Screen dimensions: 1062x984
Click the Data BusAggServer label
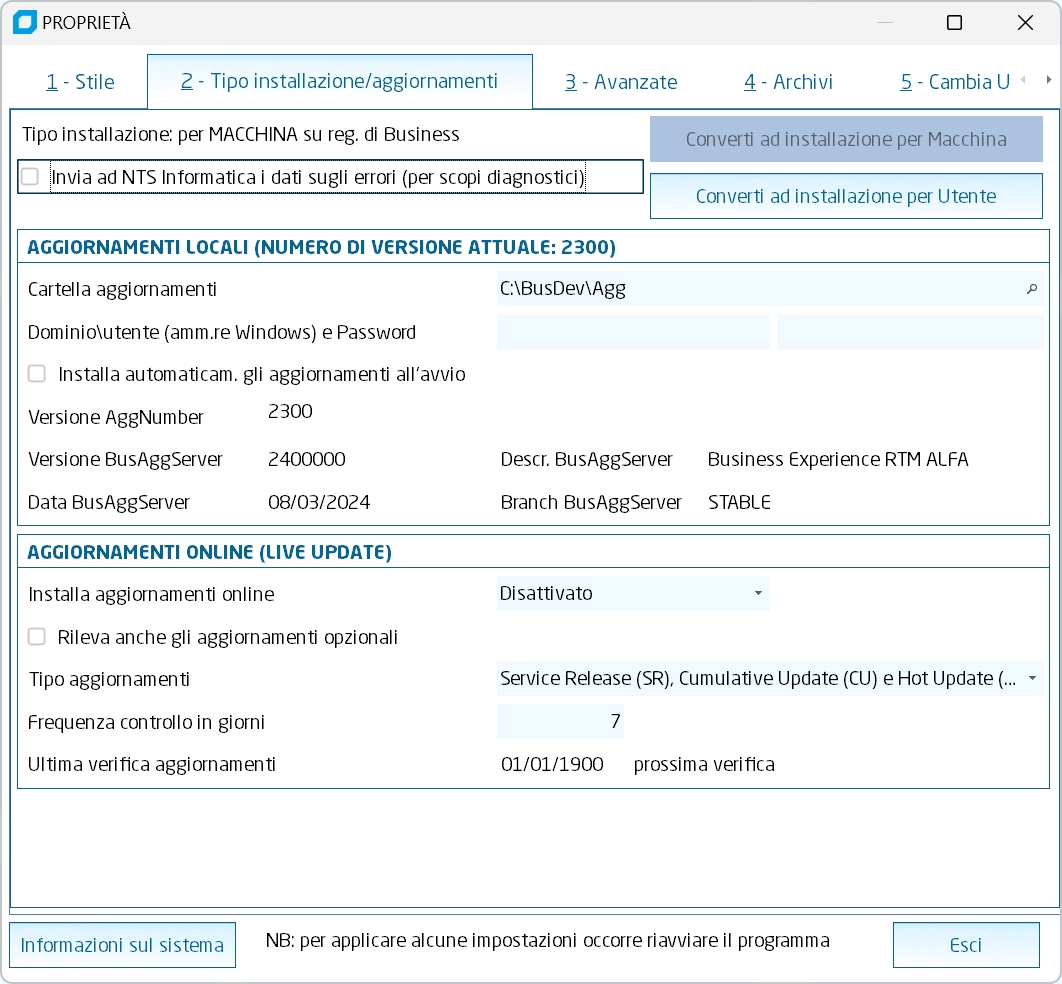coord(109,502)
